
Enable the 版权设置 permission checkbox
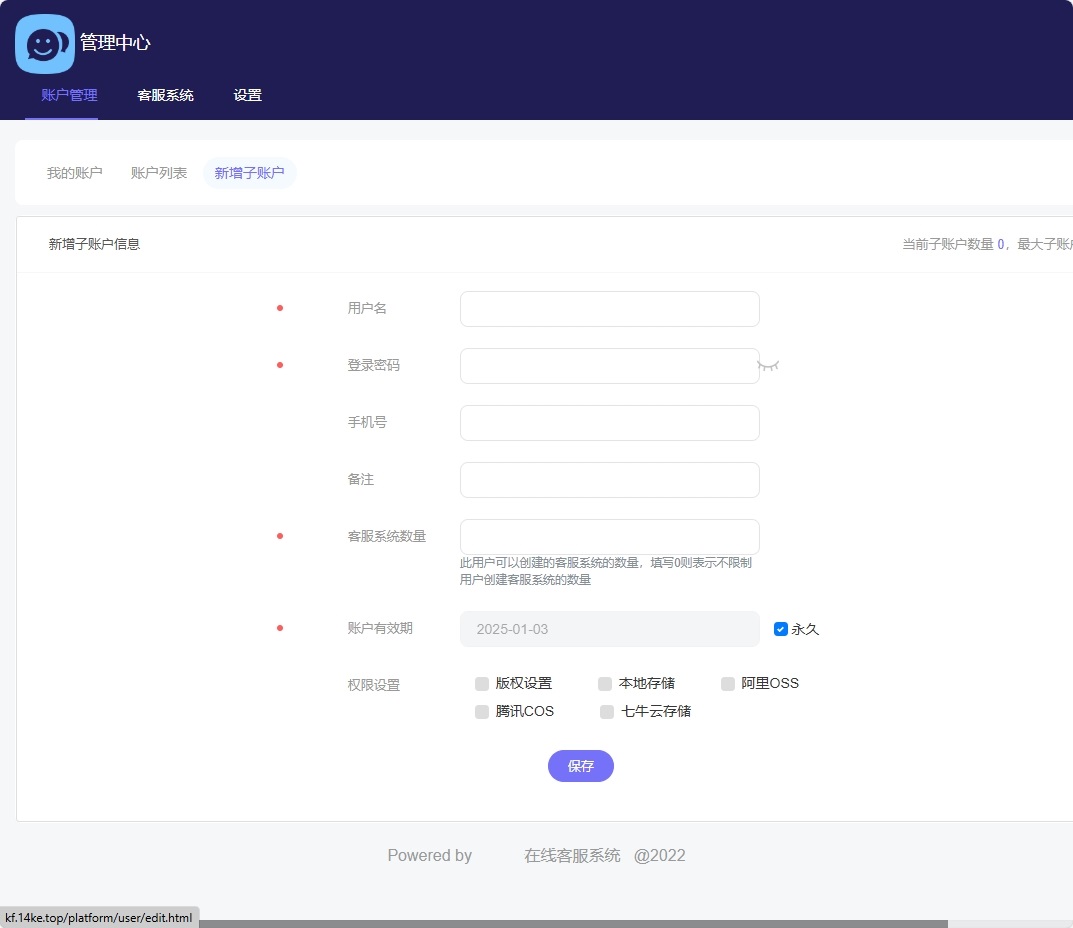tap(482, 684)
